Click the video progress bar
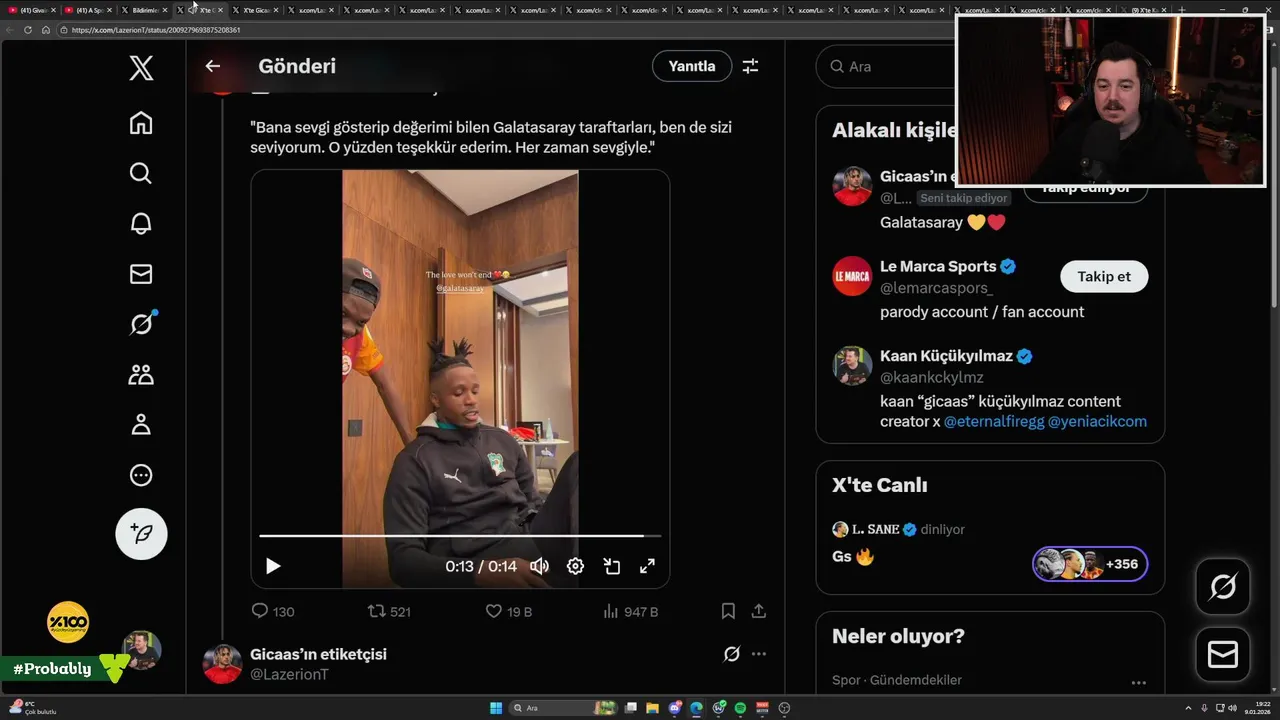 pos(459,536)
